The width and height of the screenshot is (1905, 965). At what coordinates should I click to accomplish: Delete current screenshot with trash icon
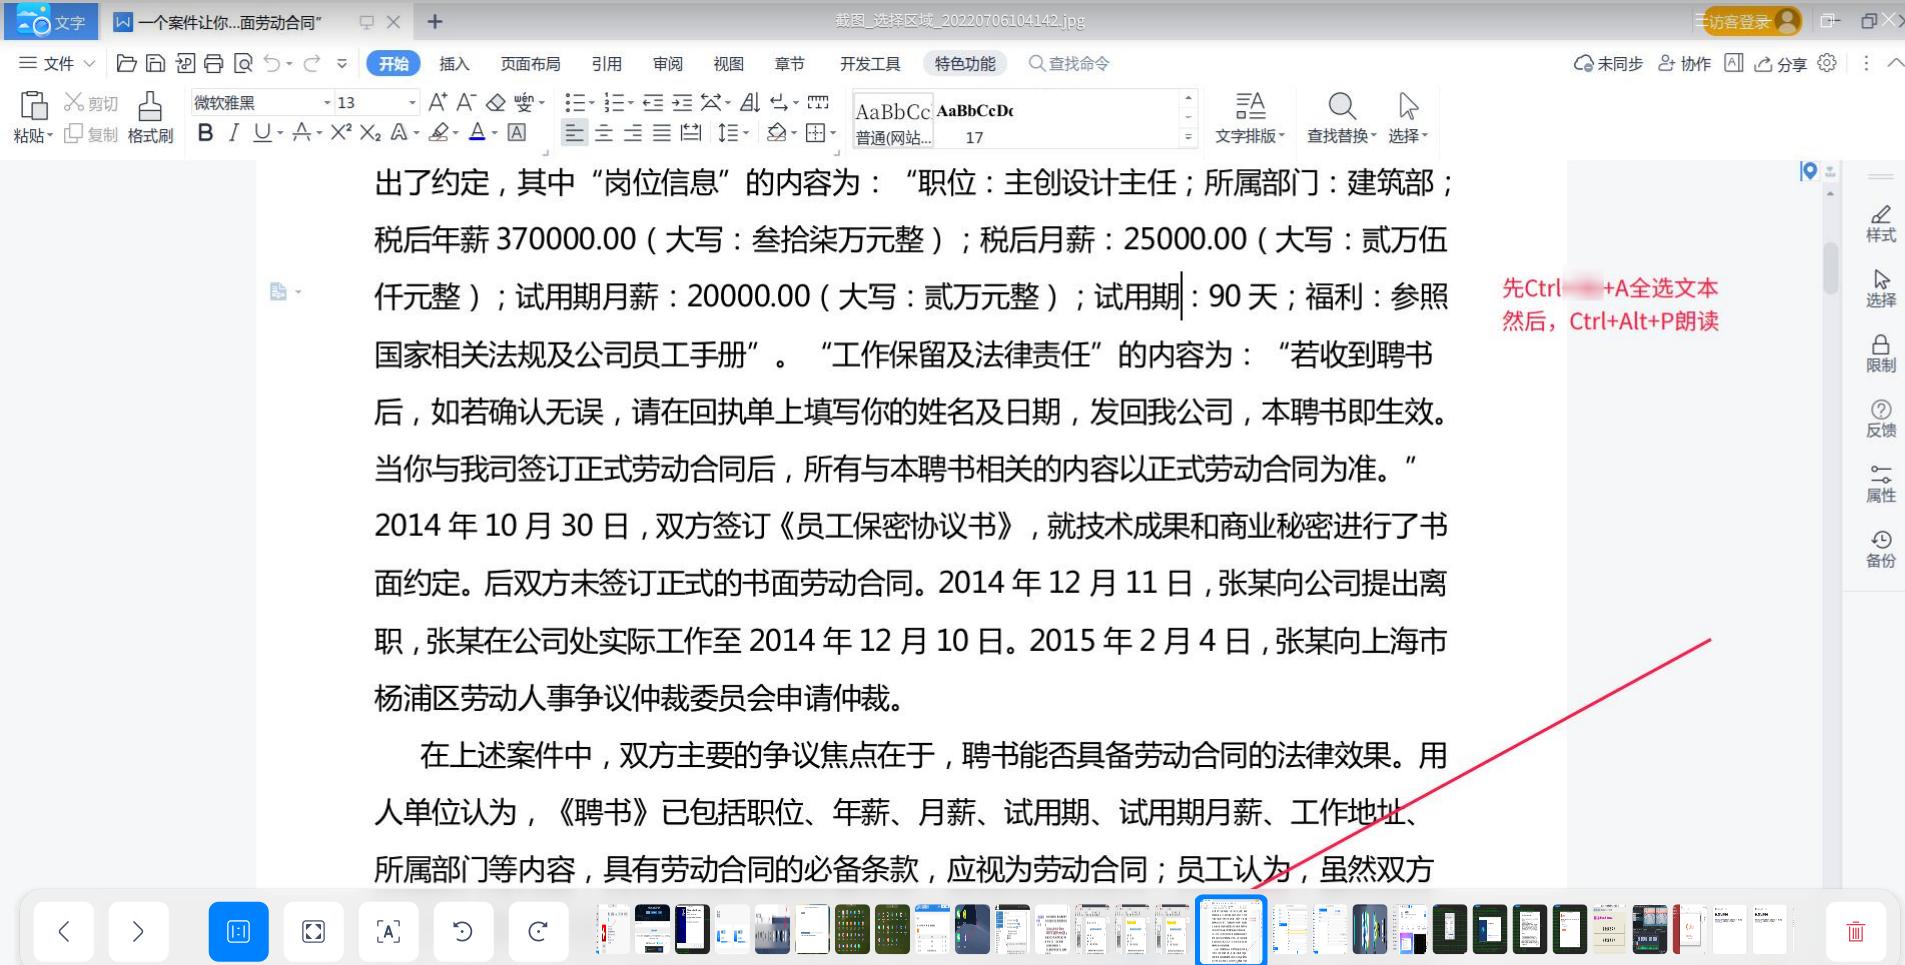coord(1857,930)
